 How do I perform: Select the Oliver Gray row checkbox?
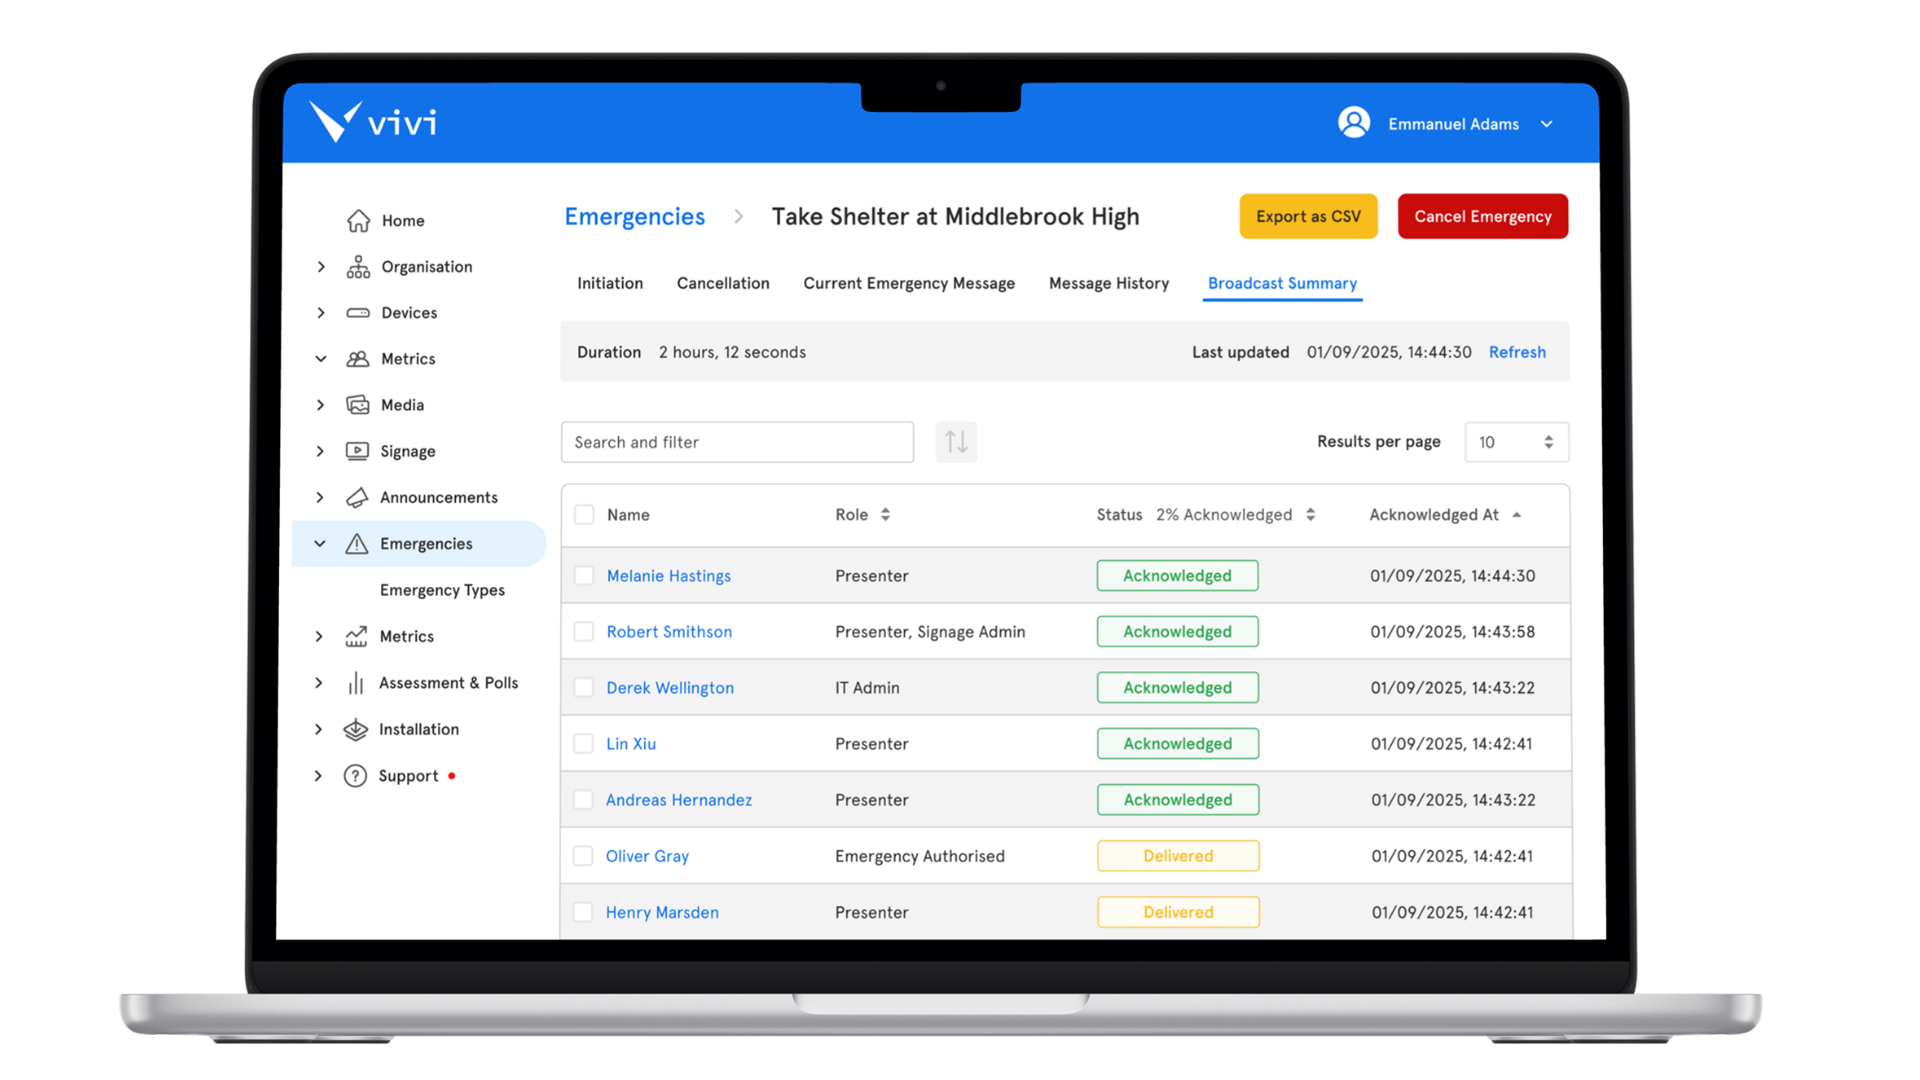(x=583, y=856)
